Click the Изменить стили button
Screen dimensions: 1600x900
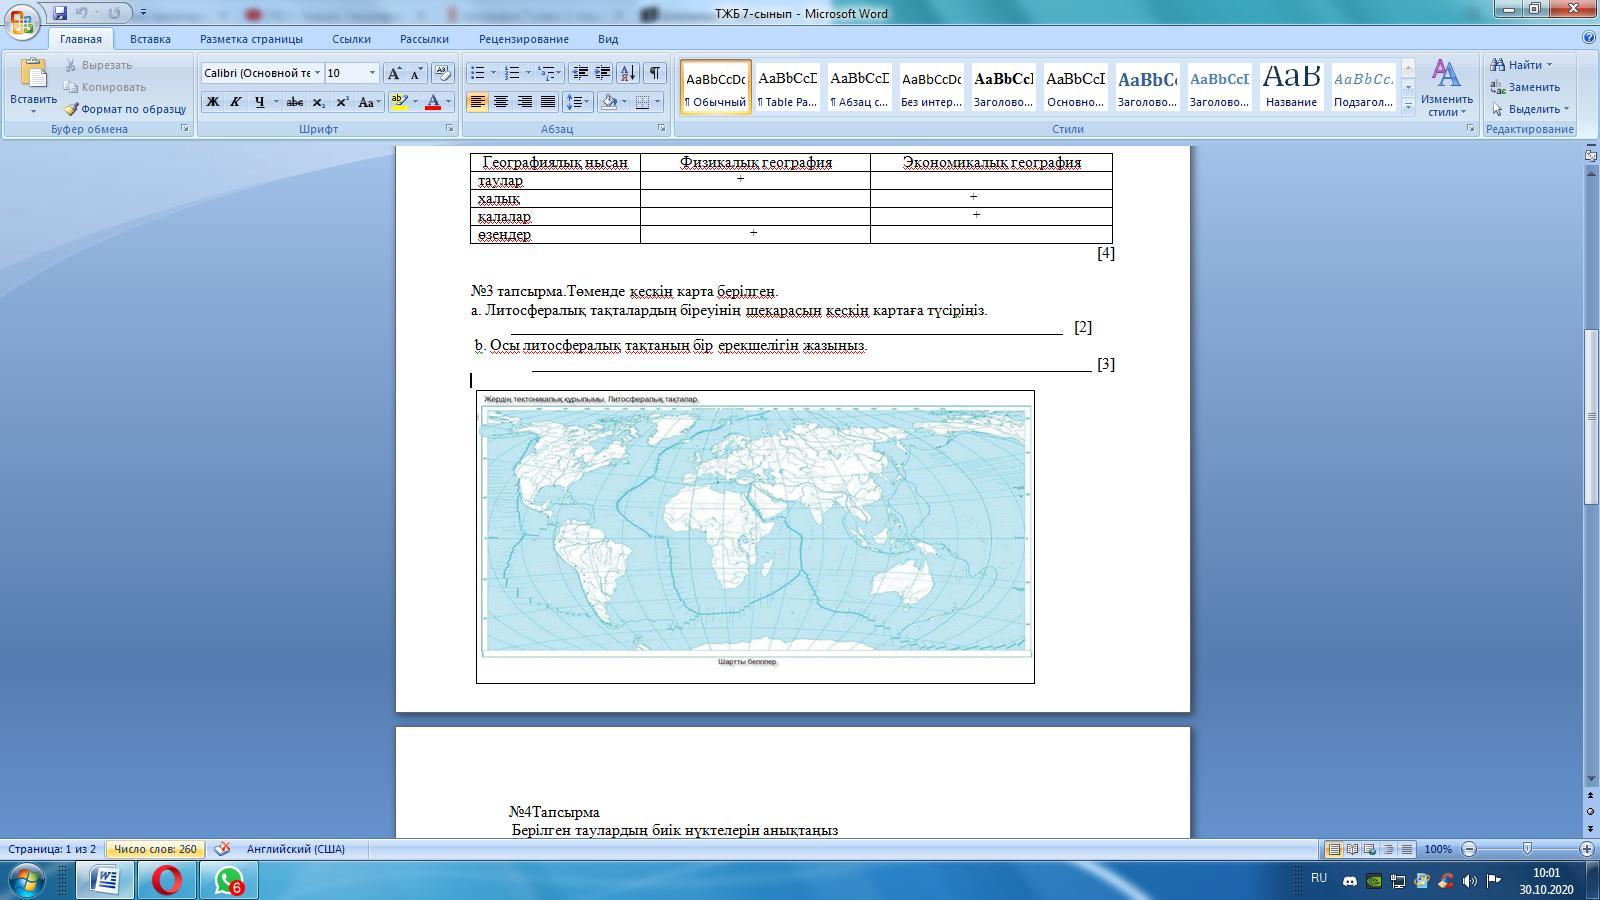[1446, 87]
